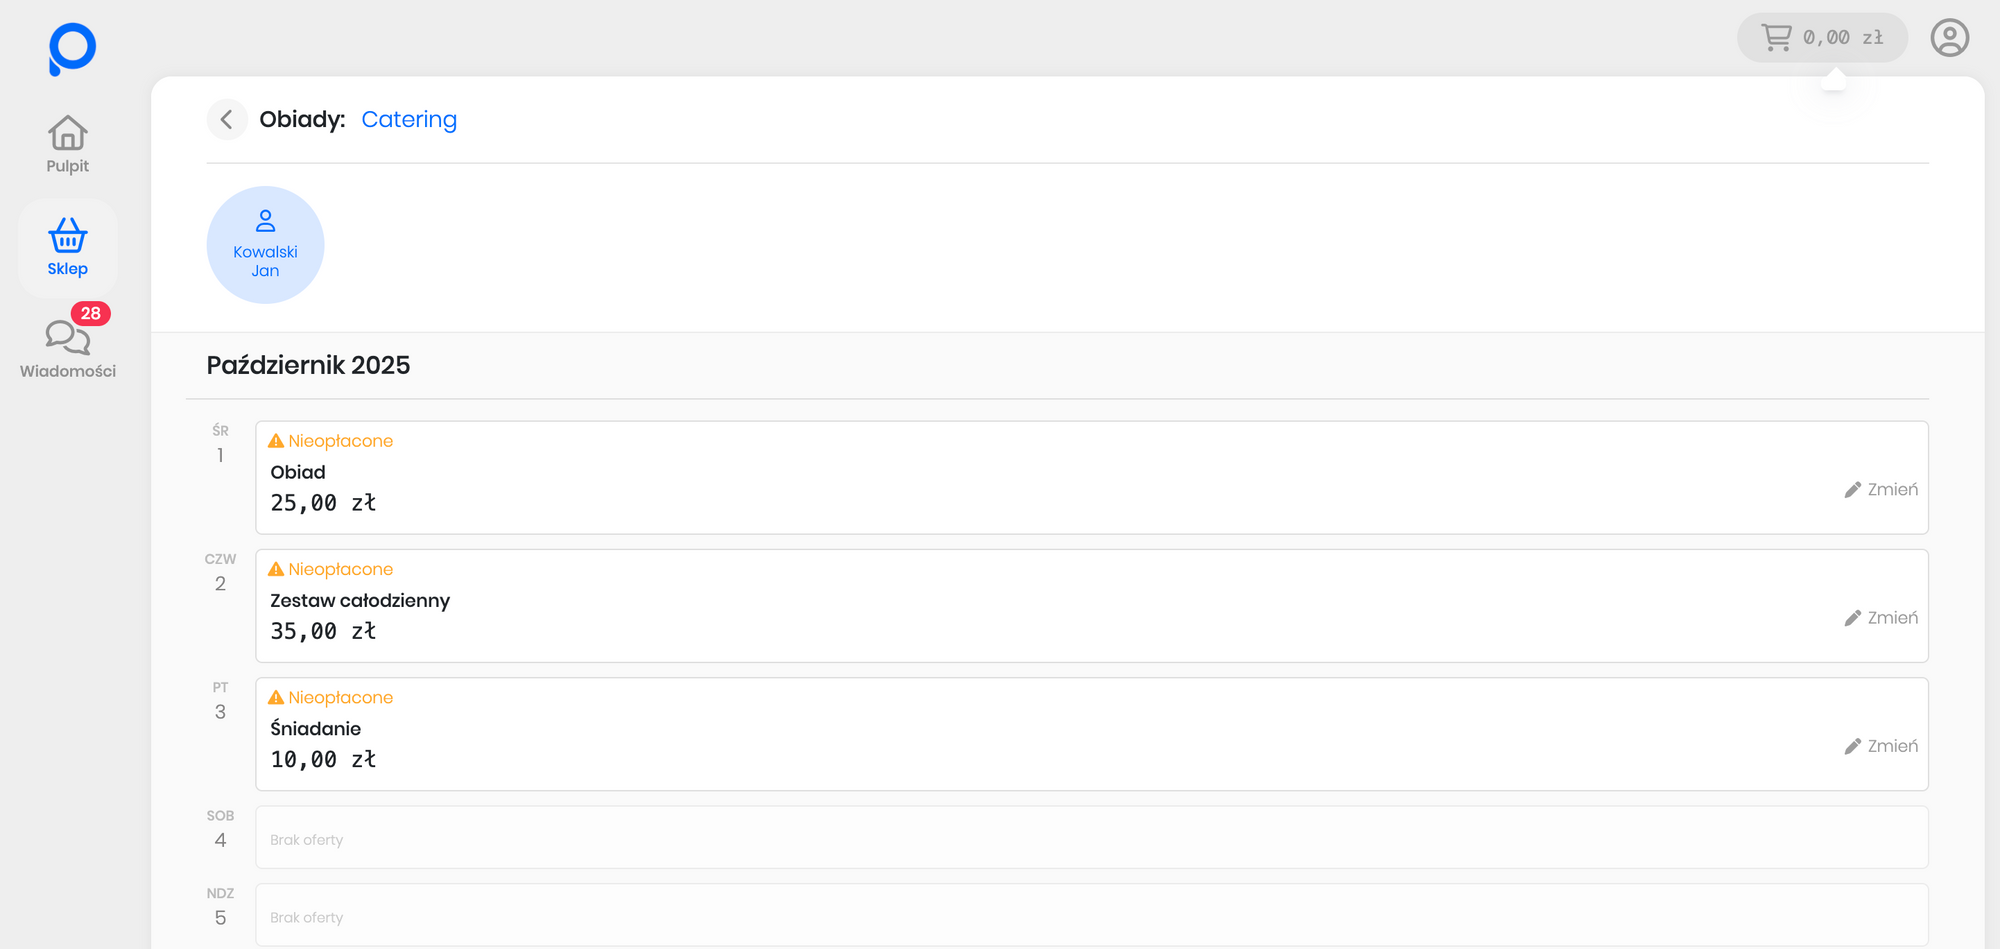Click the unread messages badge showing 28
This screenshot has width=2000, height=949.
(x=91, y=313)
